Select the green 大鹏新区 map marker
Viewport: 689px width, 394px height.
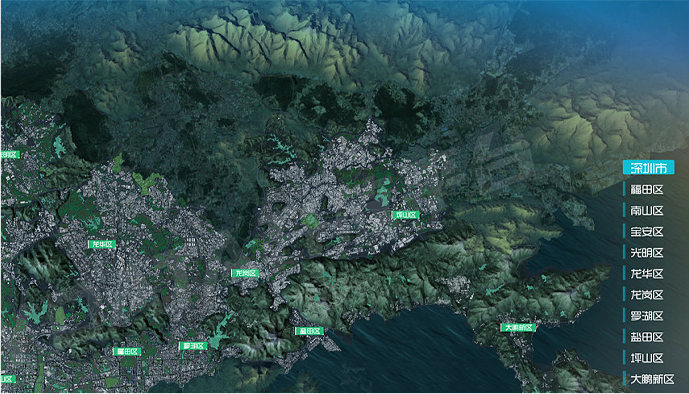(x=518, y=328)
